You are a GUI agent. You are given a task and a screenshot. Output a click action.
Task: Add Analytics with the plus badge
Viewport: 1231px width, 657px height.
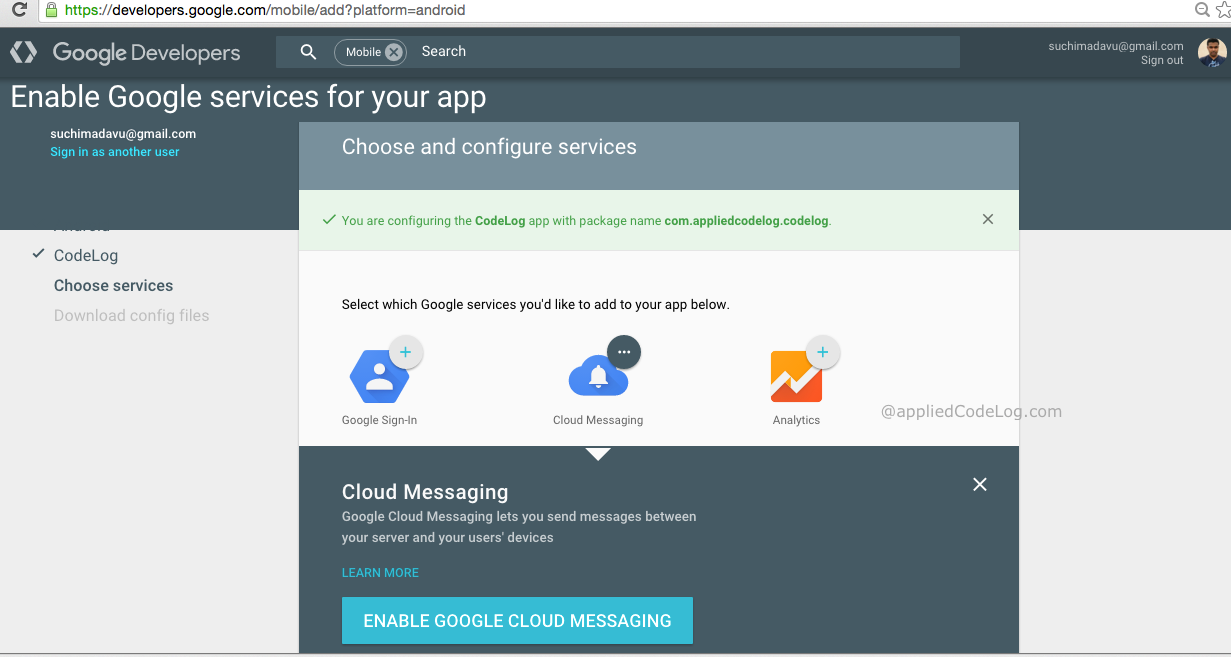tap(823, 352)
